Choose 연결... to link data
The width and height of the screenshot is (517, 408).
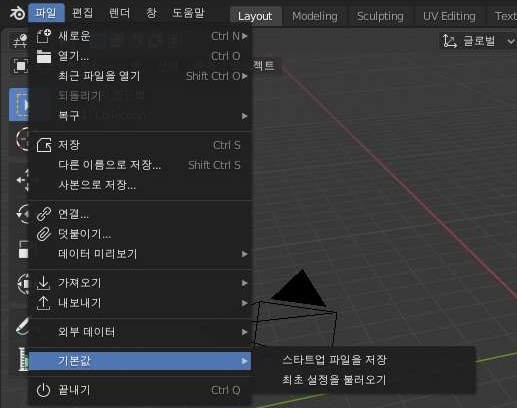tap(141, 214)
